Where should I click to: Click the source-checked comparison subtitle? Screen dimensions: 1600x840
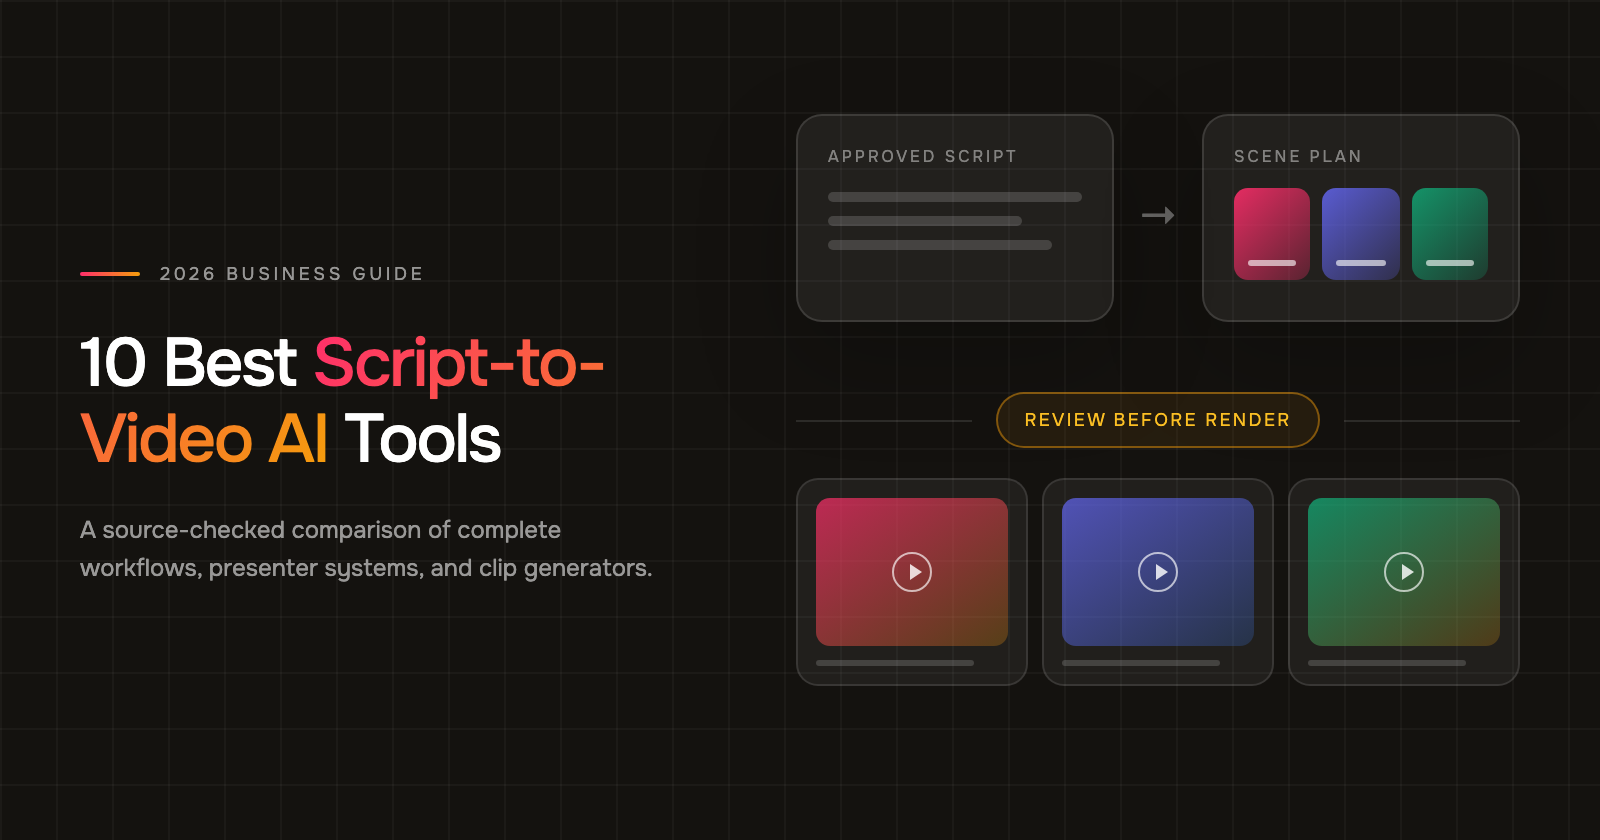[x=366, y=549]
